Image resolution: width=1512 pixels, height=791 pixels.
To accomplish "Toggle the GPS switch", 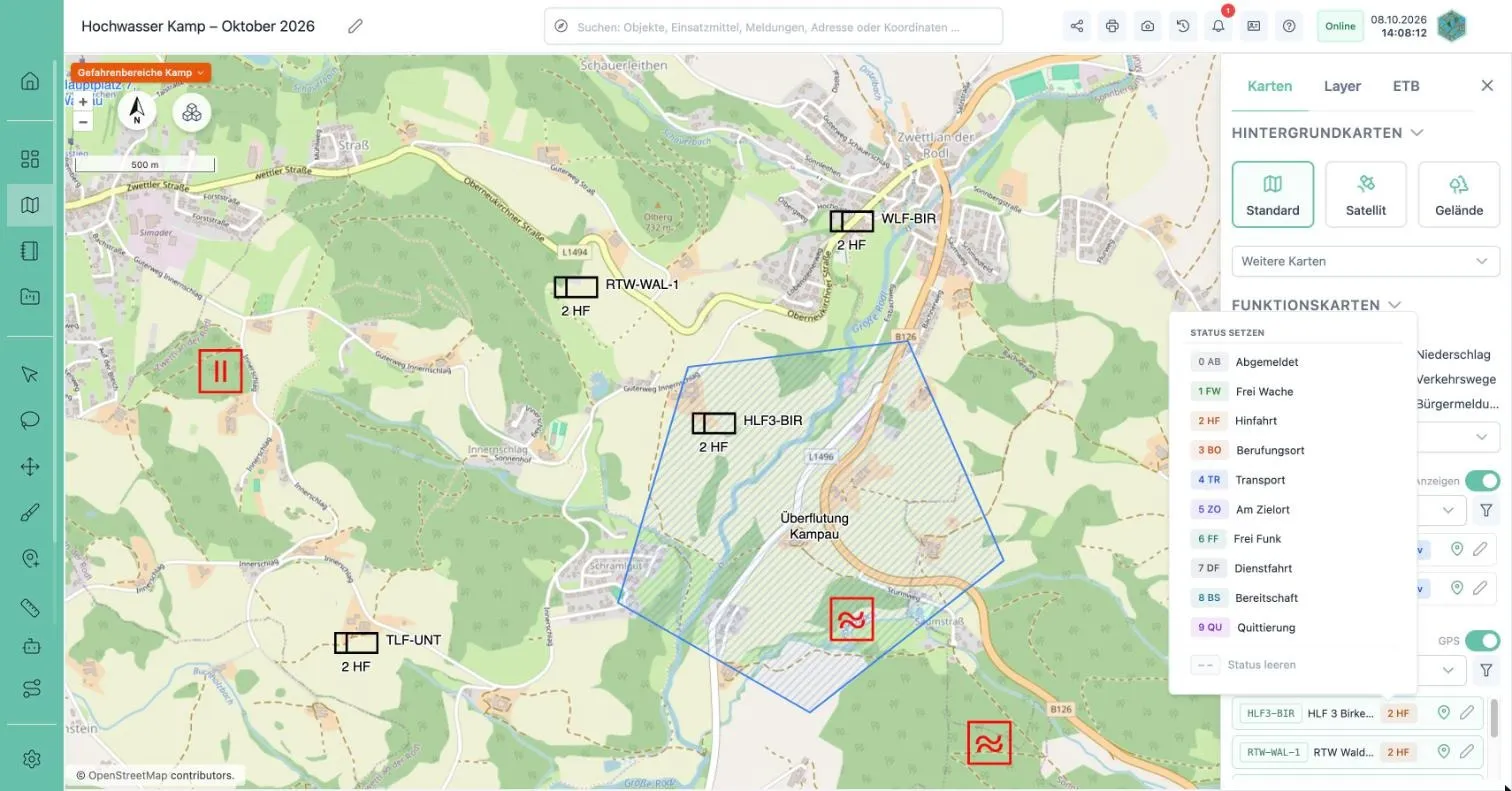I will (x=1482, y=640).
